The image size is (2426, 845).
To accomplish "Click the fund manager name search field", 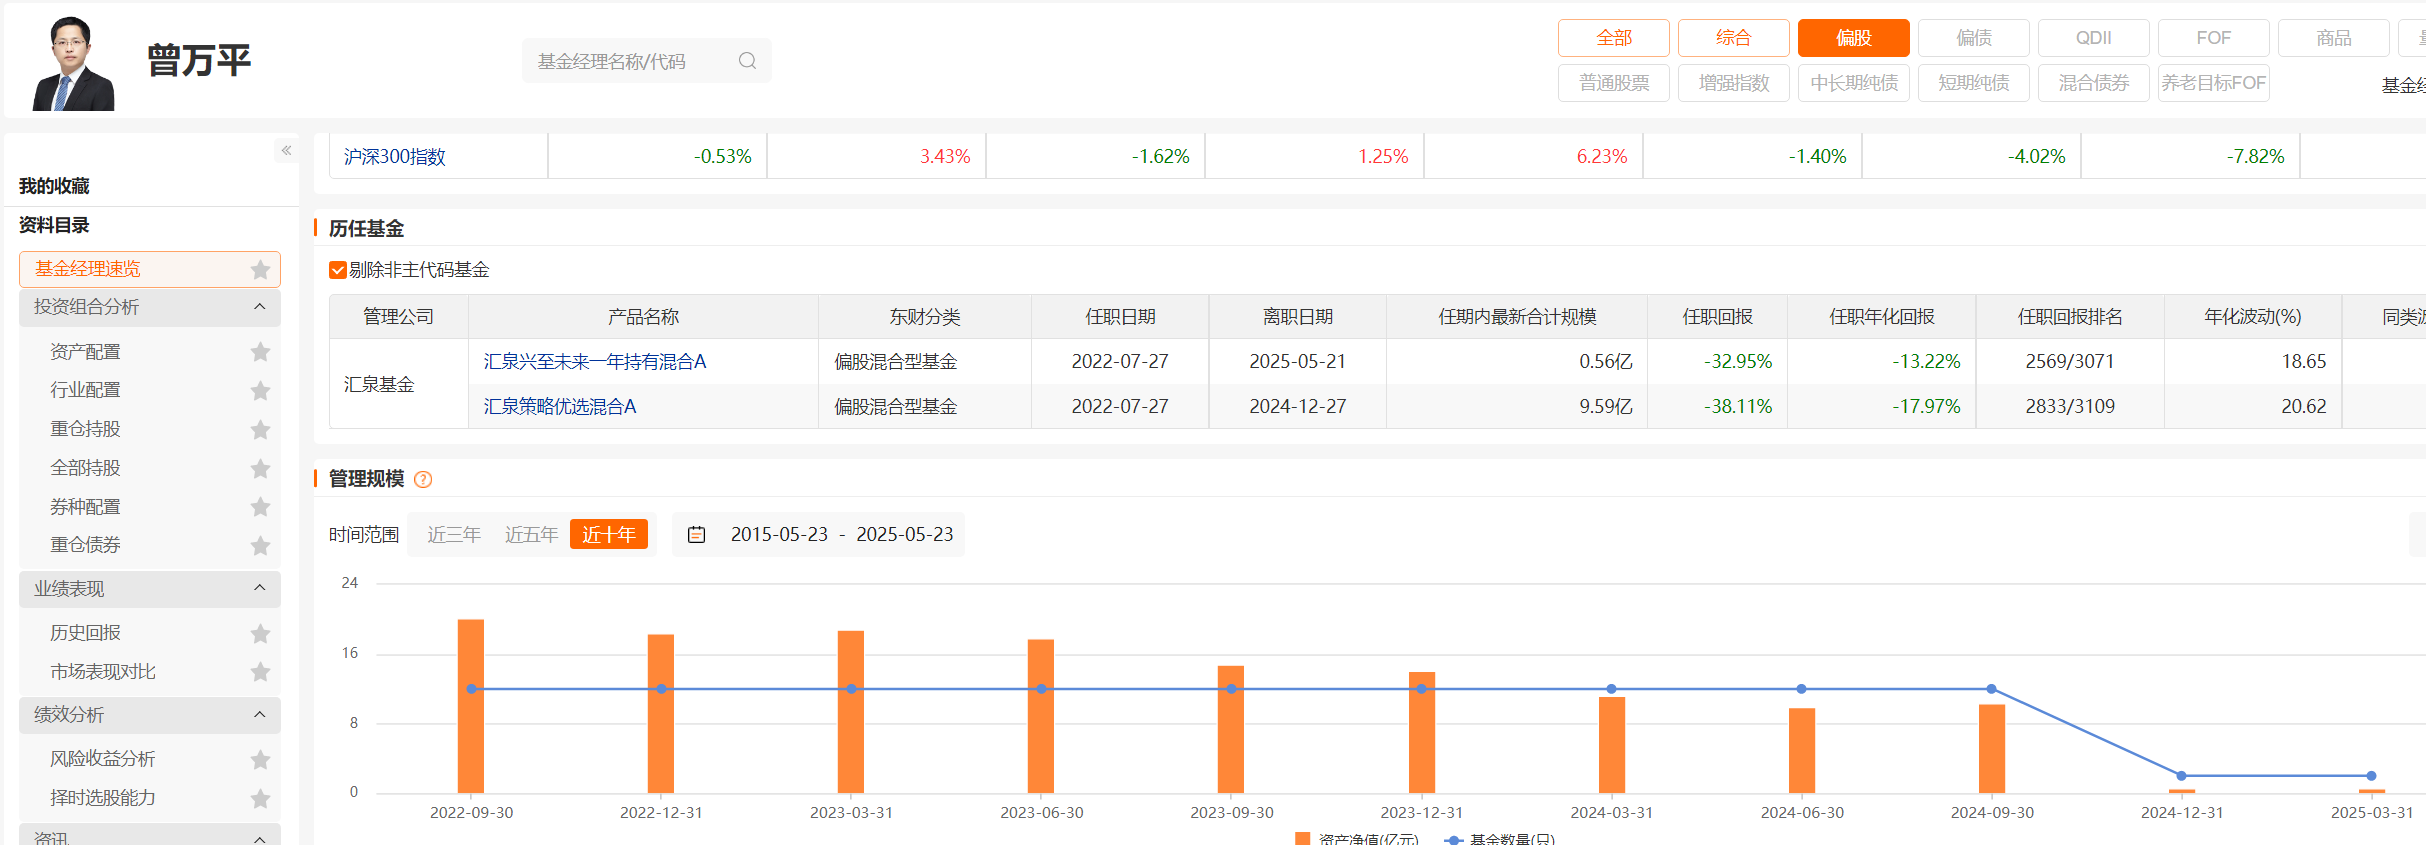I will pos(630,61).
